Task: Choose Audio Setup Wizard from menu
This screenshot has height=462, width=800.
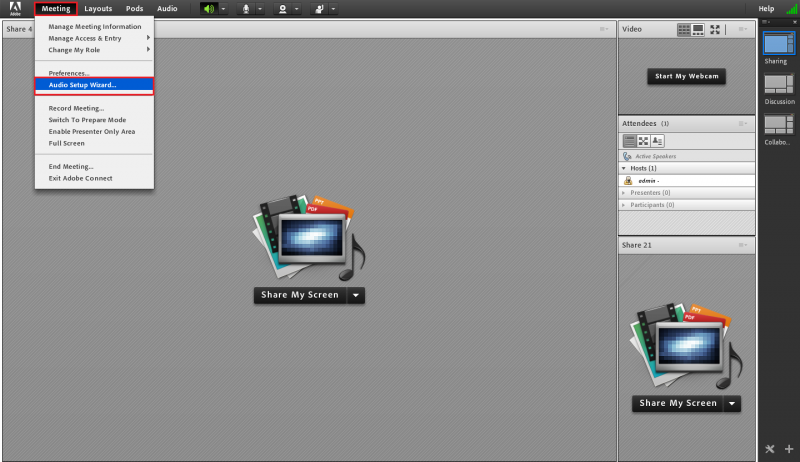Action: (x=83, y=85)
